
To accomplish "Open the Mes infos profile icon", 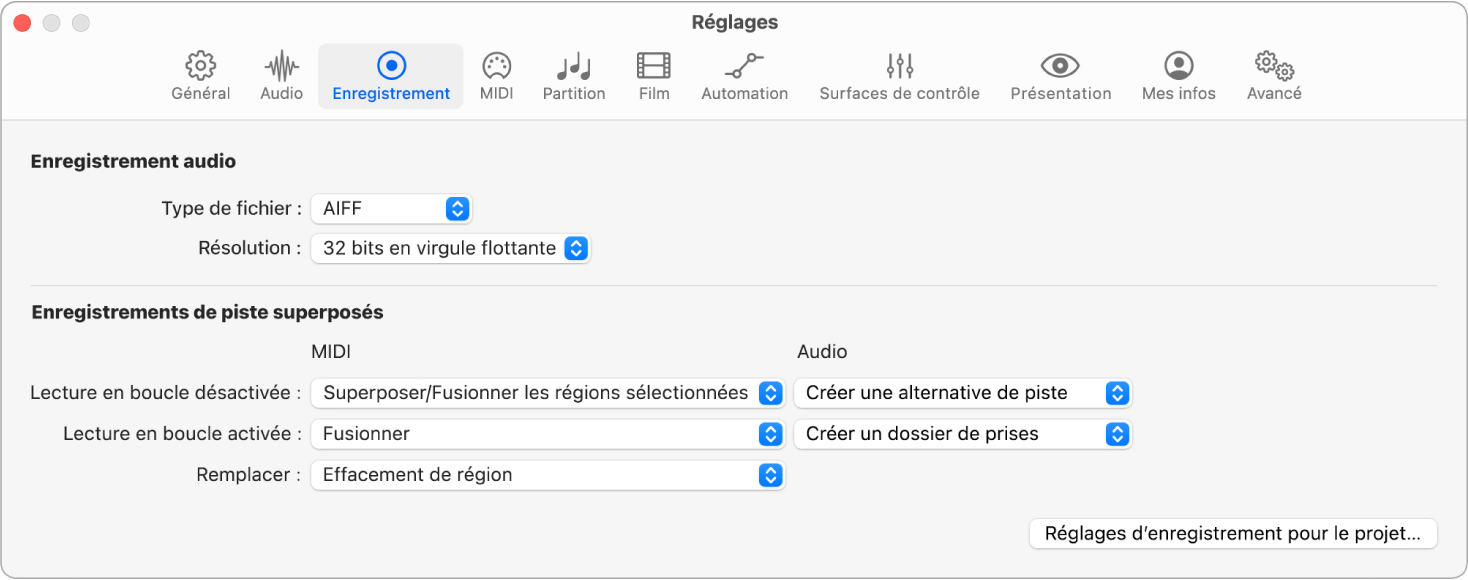I will 1179,67.
